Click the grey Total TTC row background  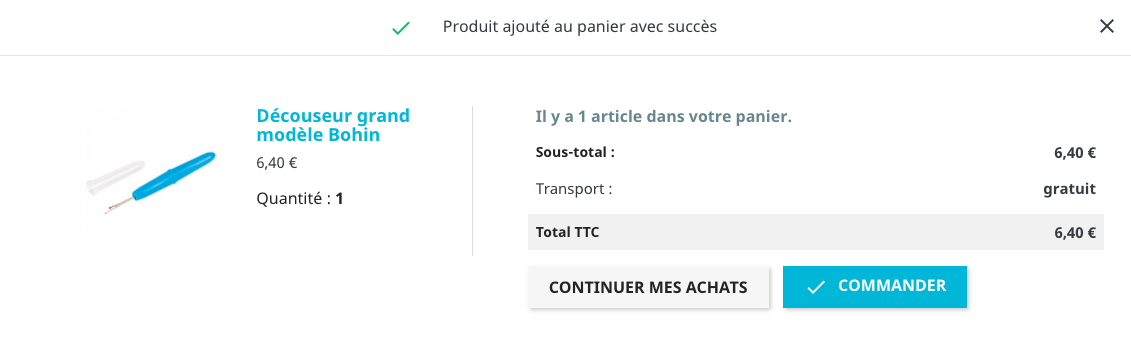pos(816,232)
